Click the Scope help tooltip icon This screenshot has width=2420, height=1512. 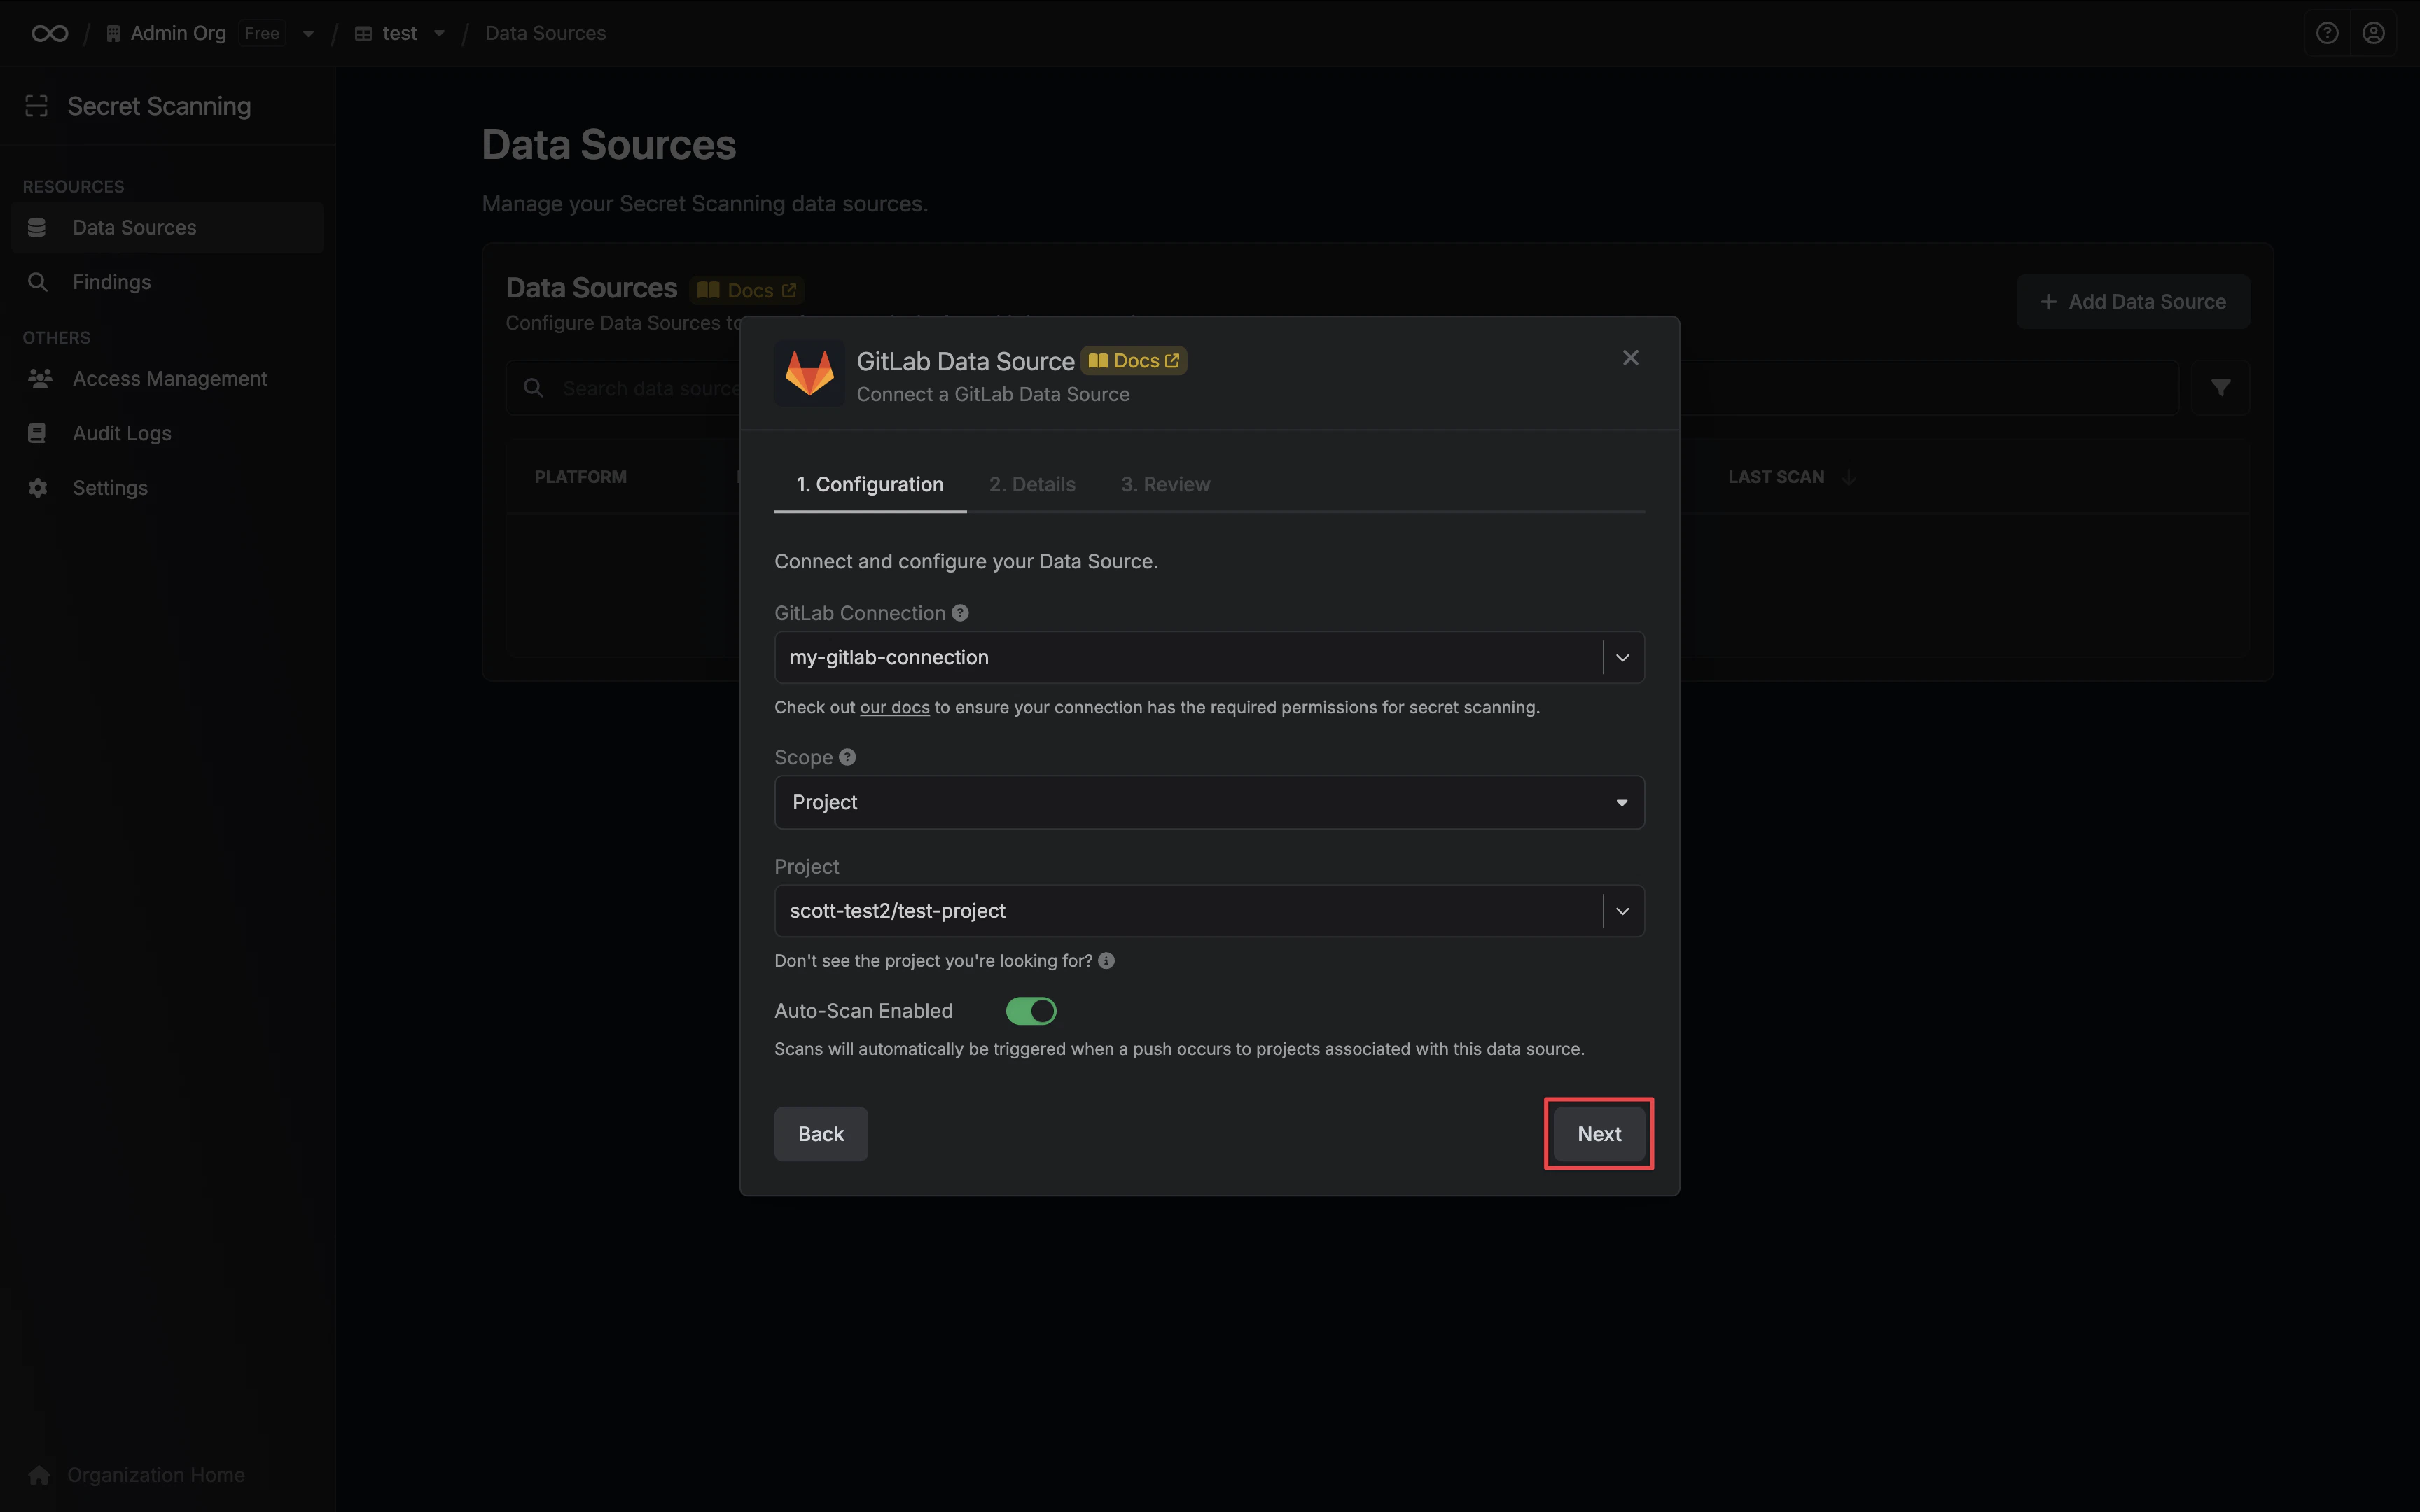847,757
